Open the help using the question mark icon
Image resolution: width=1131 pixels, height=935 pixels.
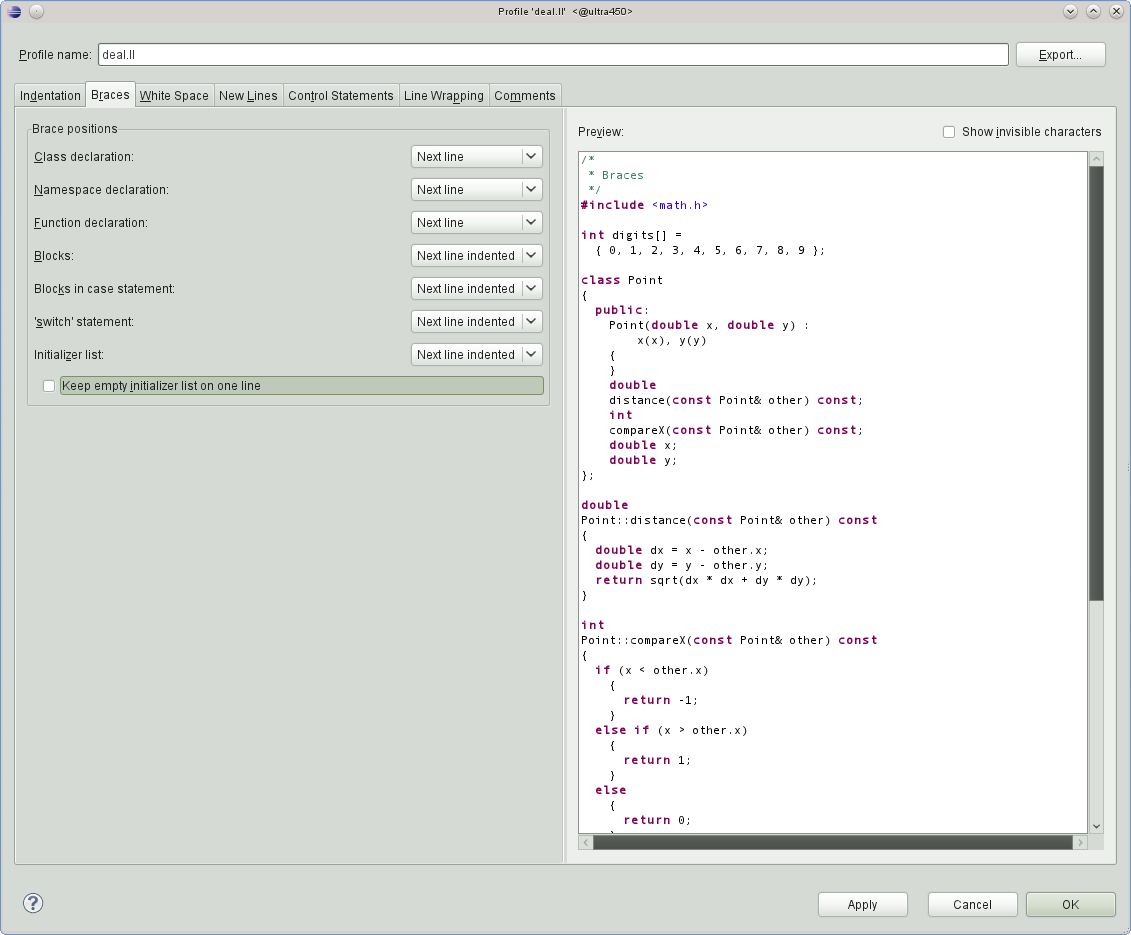33,903
